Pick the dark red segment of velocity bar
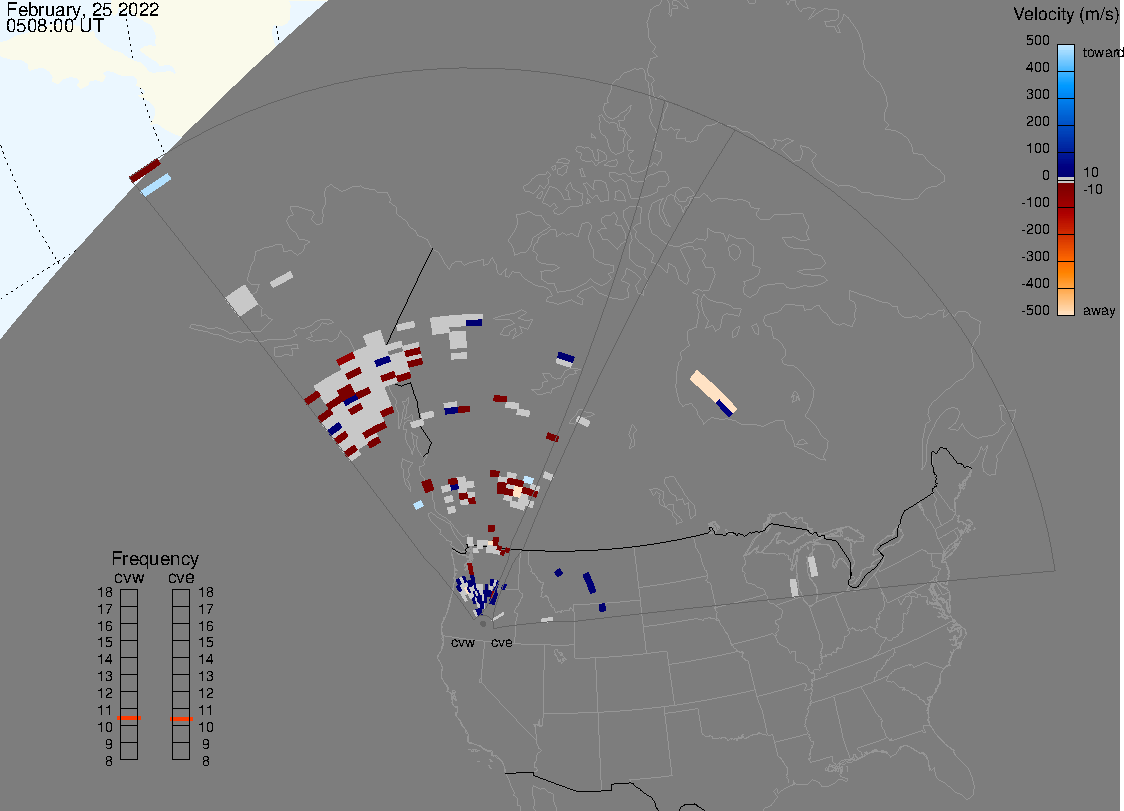Viewport: 1124px width, 811px height. coord(1066,195)
